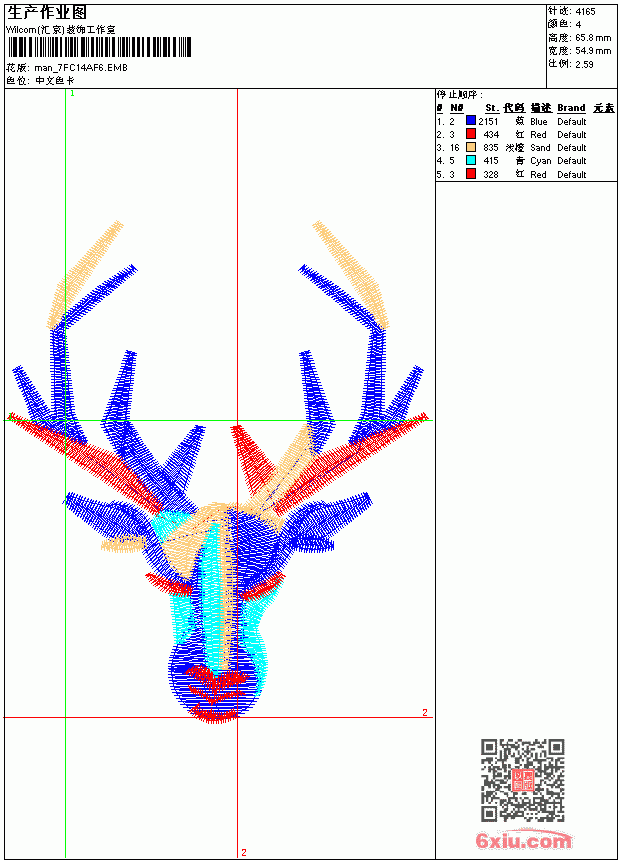This screenshot has width=620, height=860.
Task: Click the green marker labeled 1
Action: pyautogui.click(x=72, y=94)
